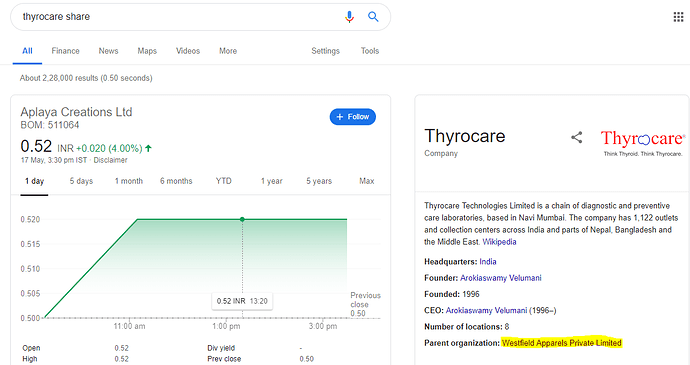Click the 0.52 INR price value
690x365 pixels.
point(36,146)
